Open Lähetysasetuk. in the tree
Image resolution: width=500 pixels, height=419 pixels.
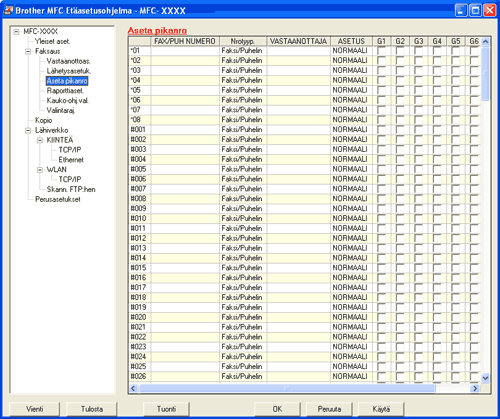(x=69, y=71)
